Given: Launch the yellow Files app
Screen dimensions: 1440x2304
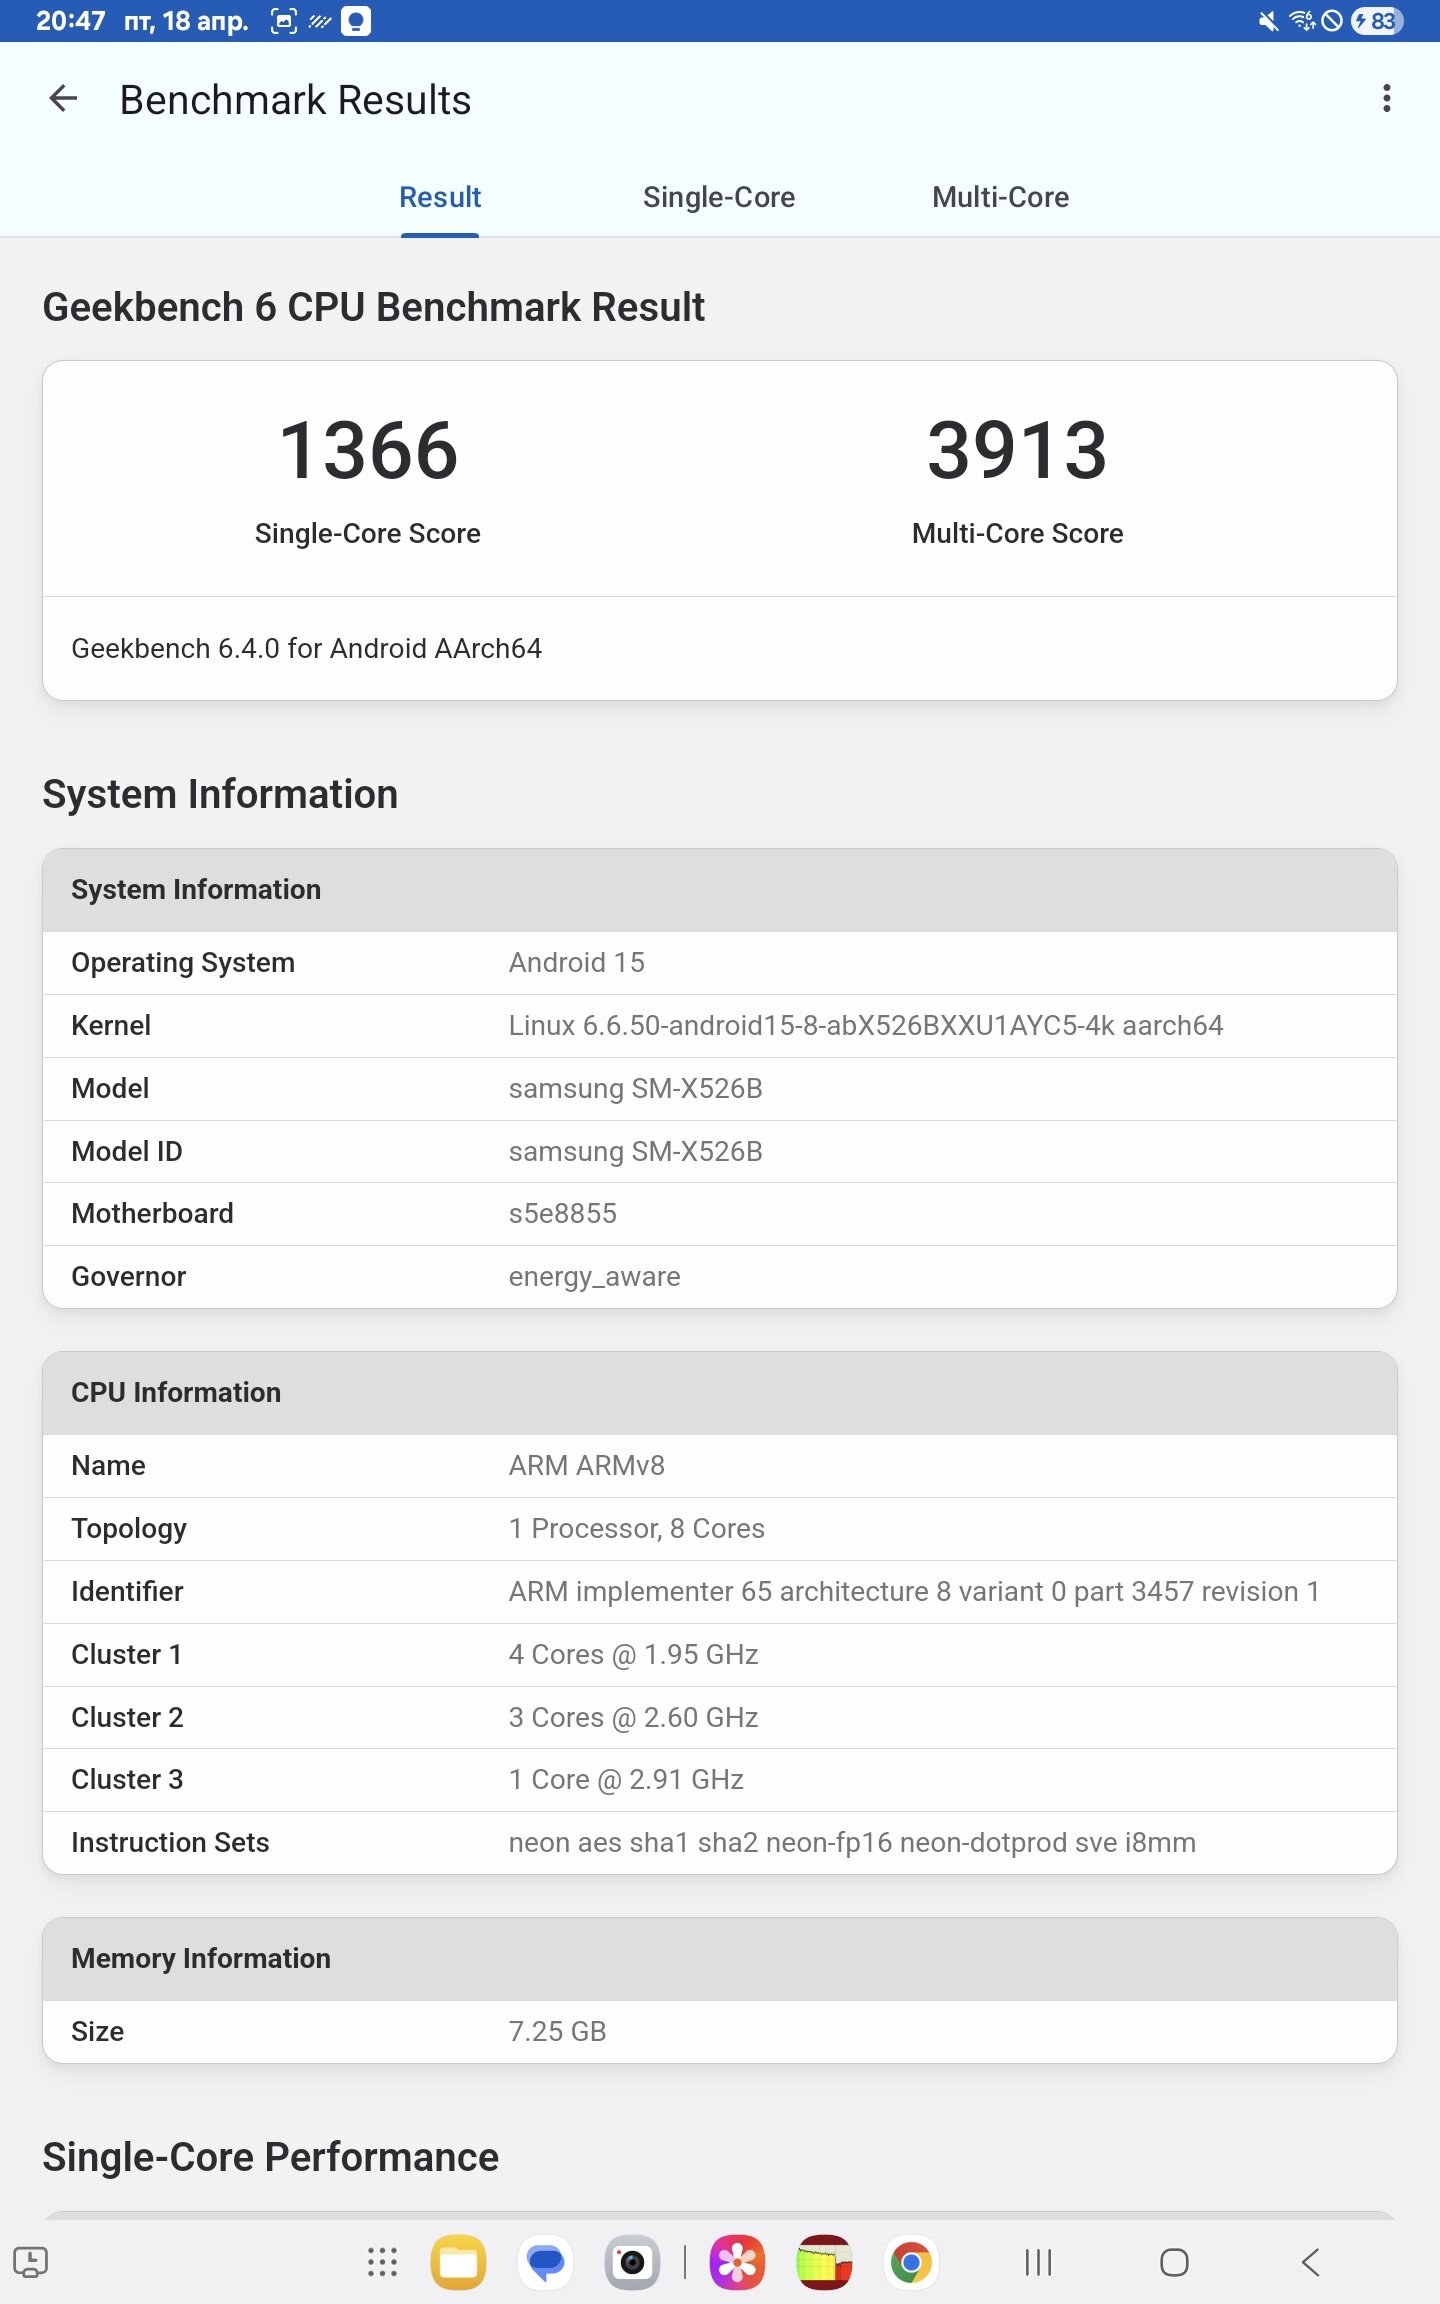Looking at the screenshot, I should point(459,2262).
